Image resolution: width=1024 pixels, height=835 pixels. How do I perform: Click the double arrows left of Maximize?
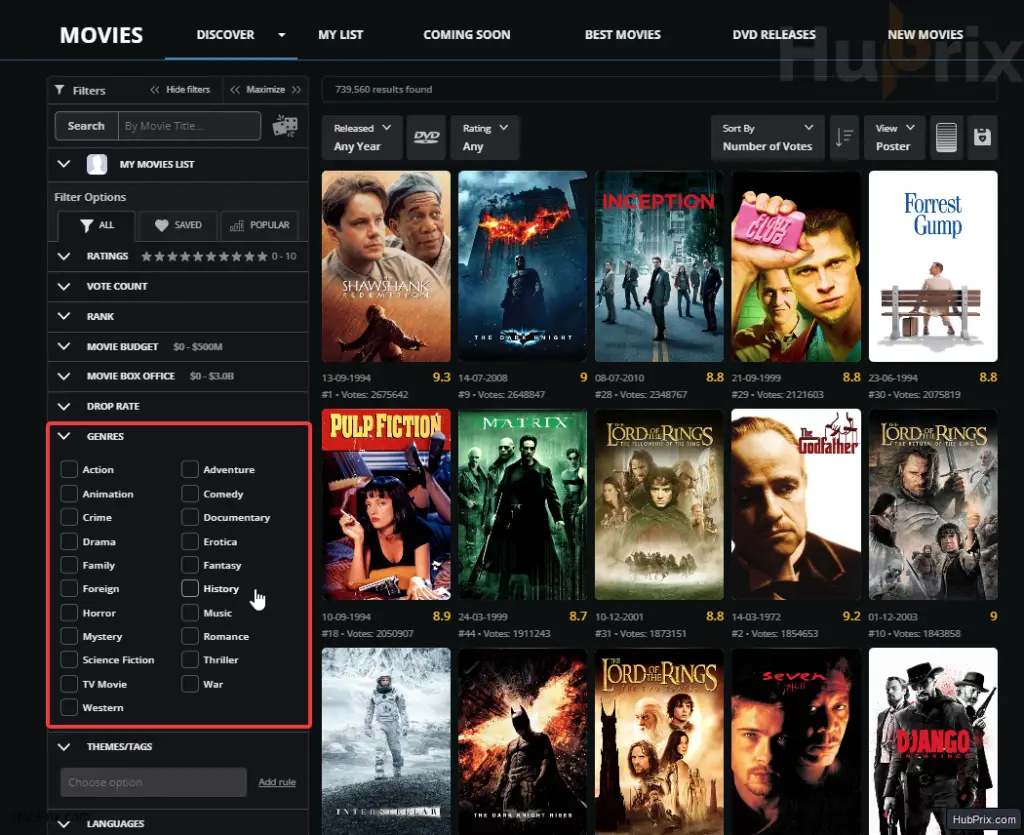click(x=235, y=90)
